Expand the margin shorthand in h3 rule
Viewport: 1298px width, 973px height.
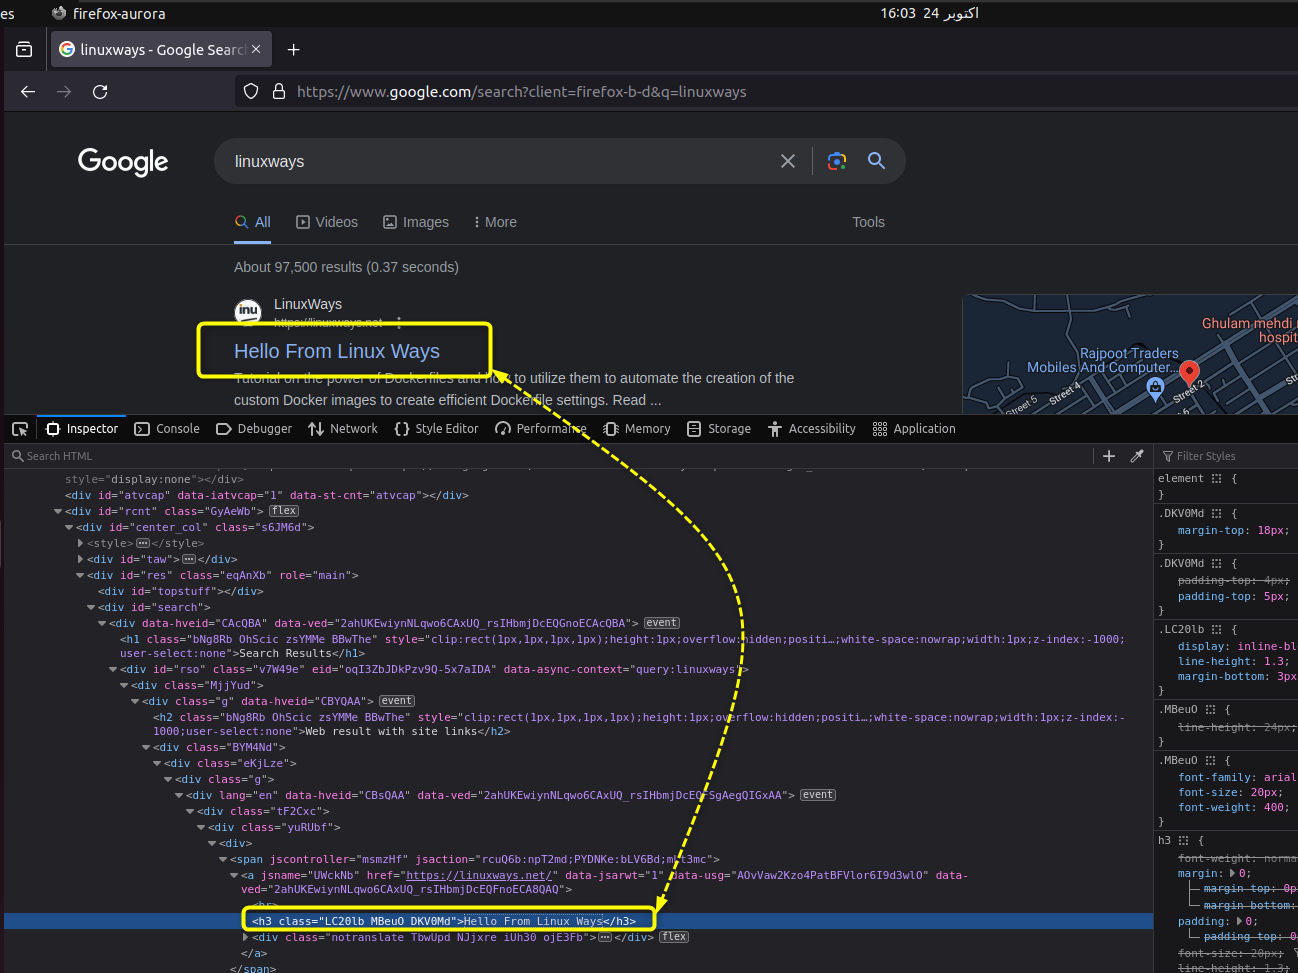(x=1232, y=873)
